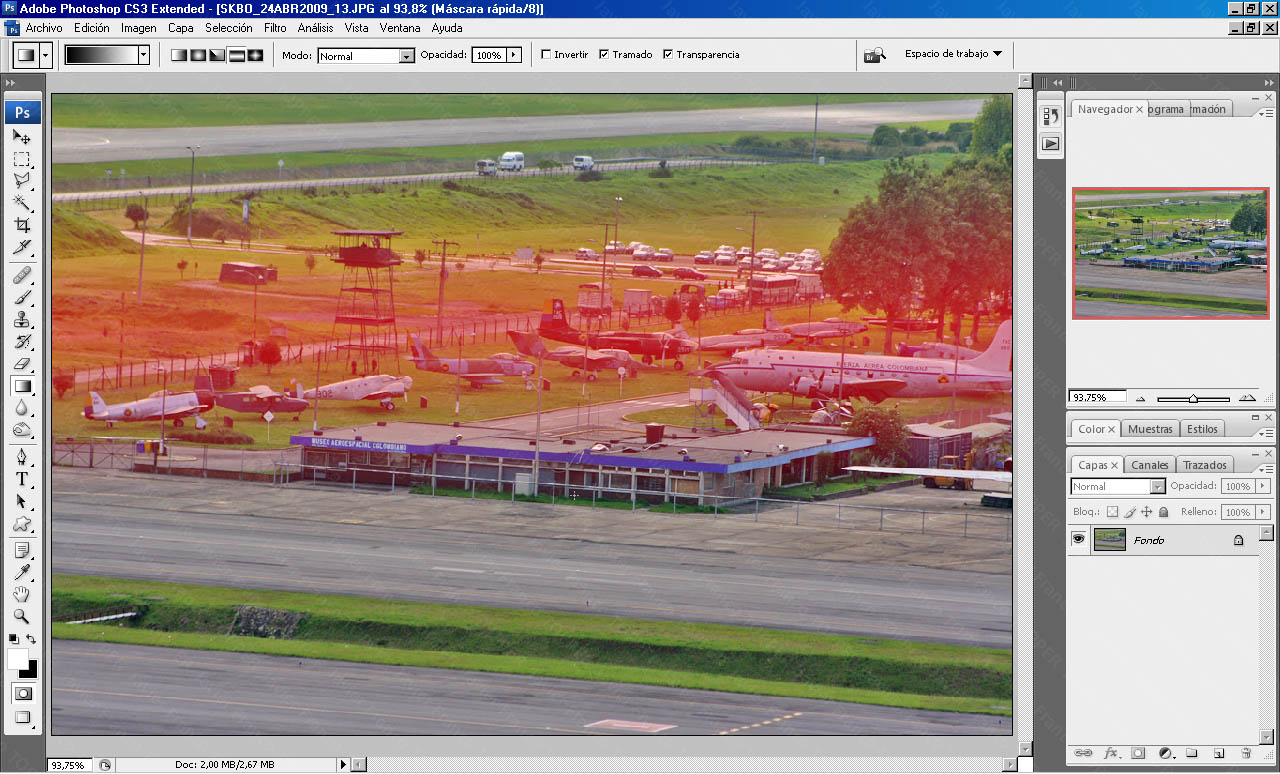Click the white foreground color swatch
The image size is (1280, 774).
[x=17, y=658]
